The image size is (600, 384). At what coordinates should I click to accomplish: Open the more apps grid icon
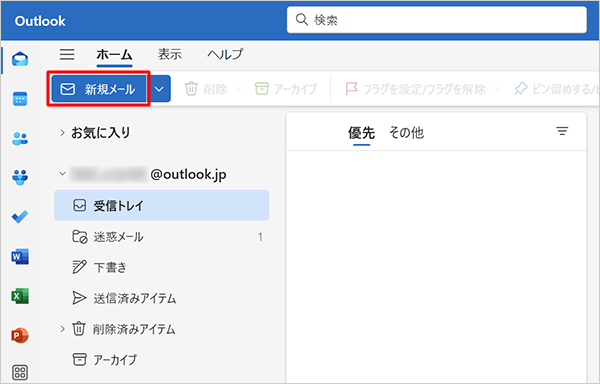tap(20, 372)
